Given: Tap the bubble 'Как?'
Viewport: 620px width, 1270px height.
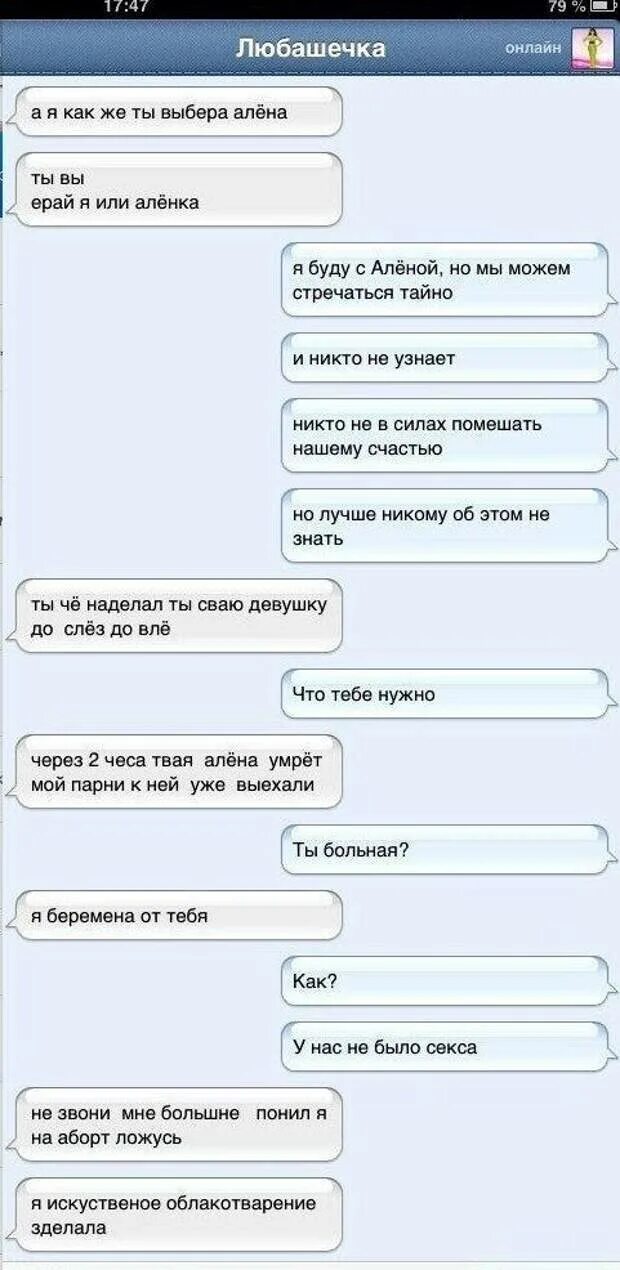Looking at the screenshot, I should point(445,982).
